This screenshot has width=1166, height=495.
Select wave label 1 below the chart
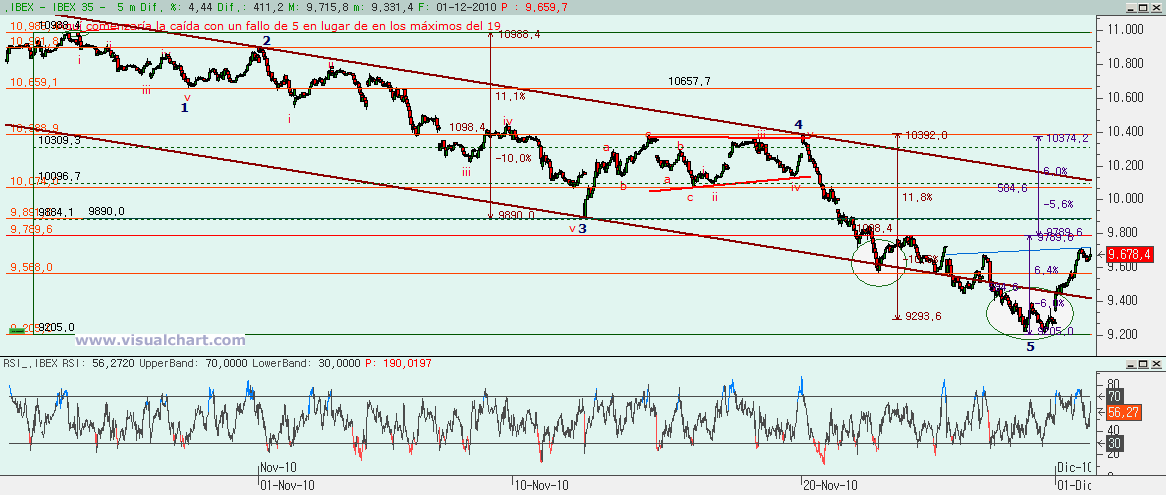[x=184, y=108]
